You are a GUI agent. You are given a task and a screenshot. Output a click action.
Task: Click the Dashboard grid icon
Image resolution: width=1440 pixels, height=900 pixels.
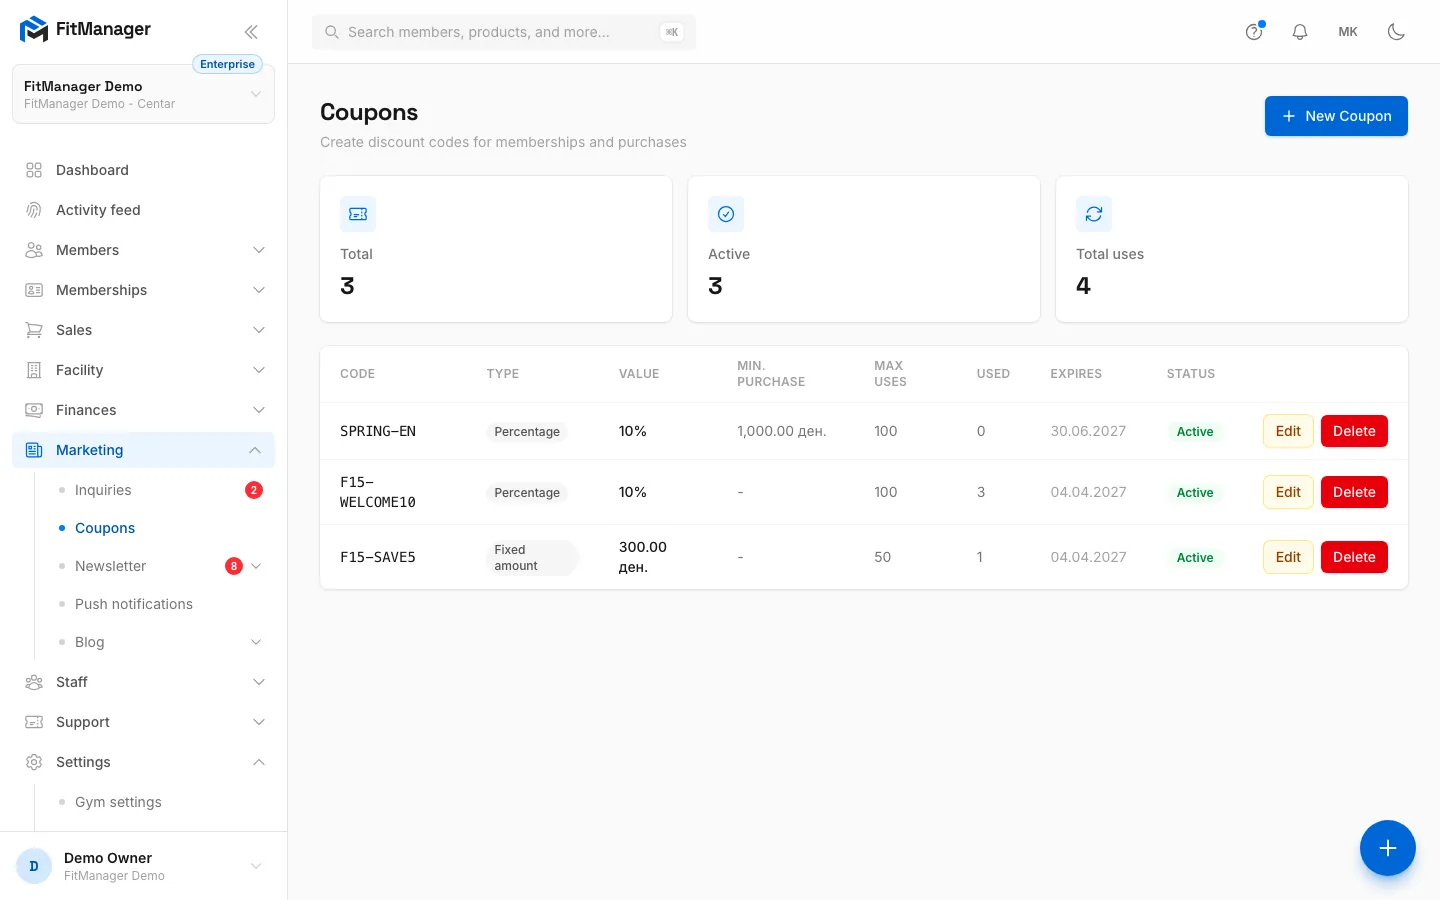34,170
